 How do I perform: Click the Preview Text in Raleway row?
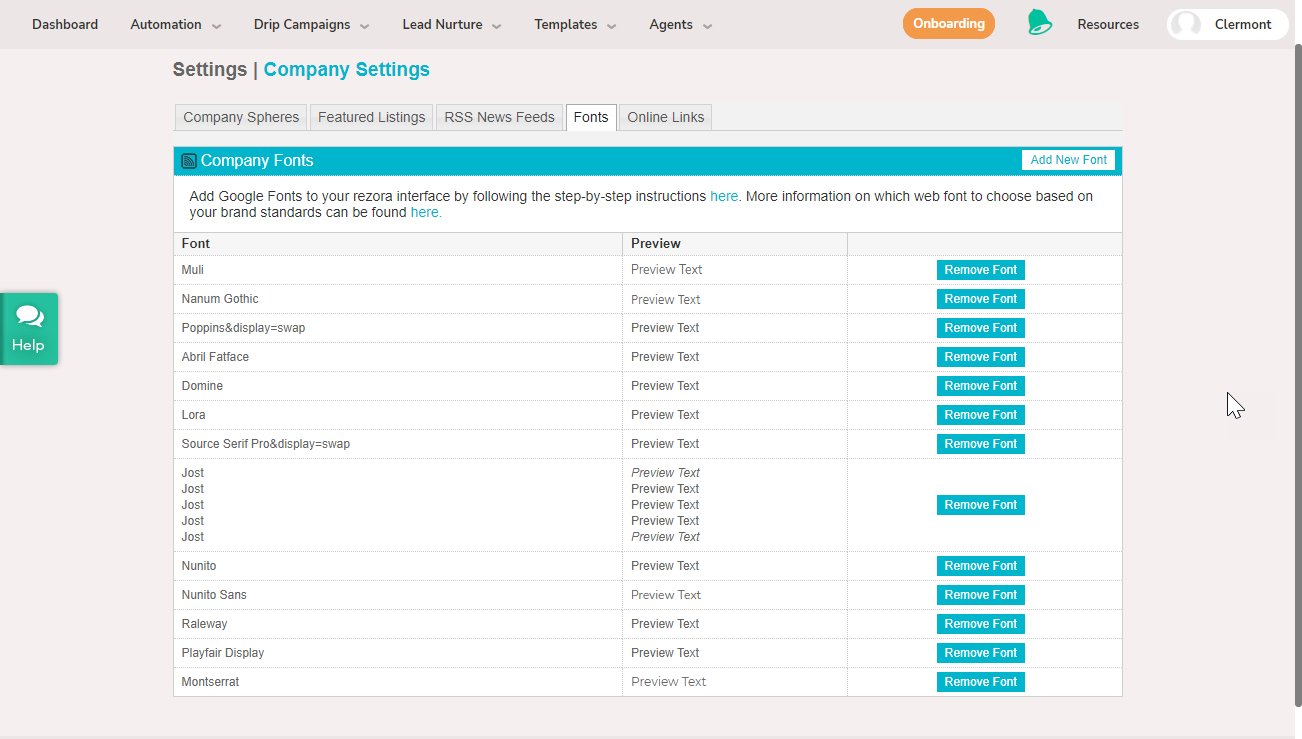[665, 624]
